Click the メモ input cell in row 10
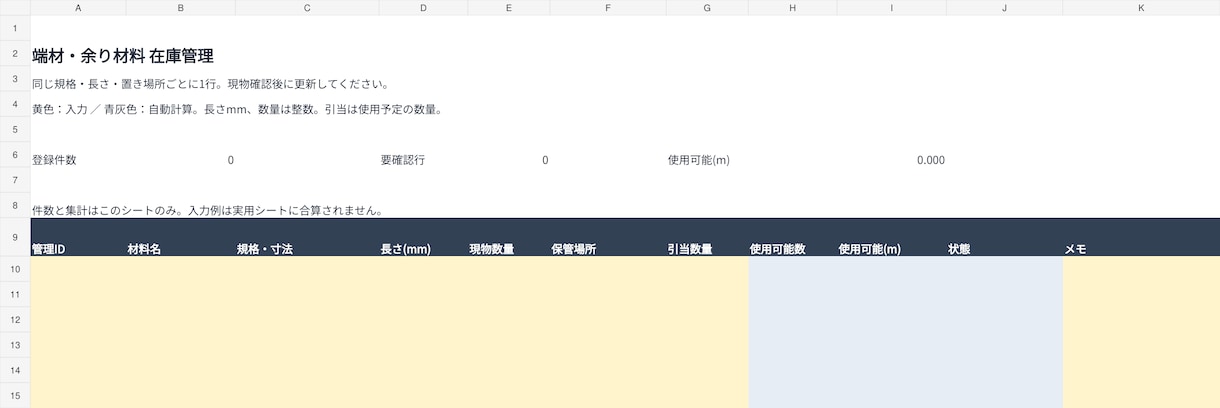Screen dimensions: 1220x408 click(x=1141, y=269)
